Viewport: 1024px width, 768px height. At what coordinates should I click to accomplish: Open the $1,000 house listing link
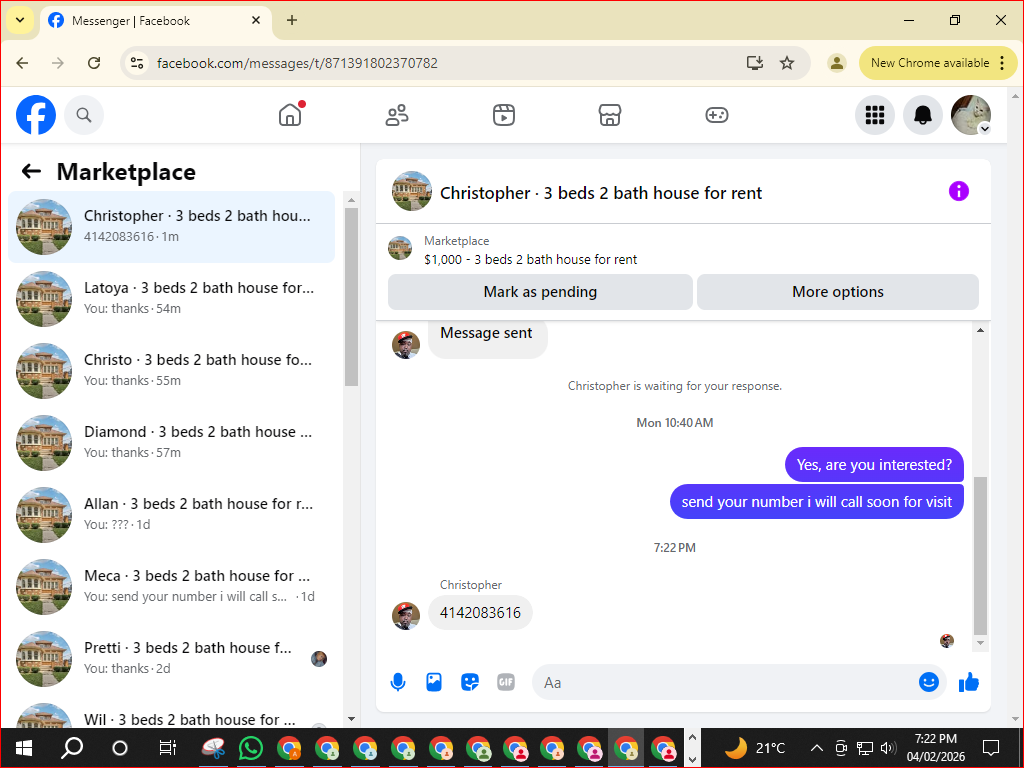pyautogui.click(x=530, y=259)
